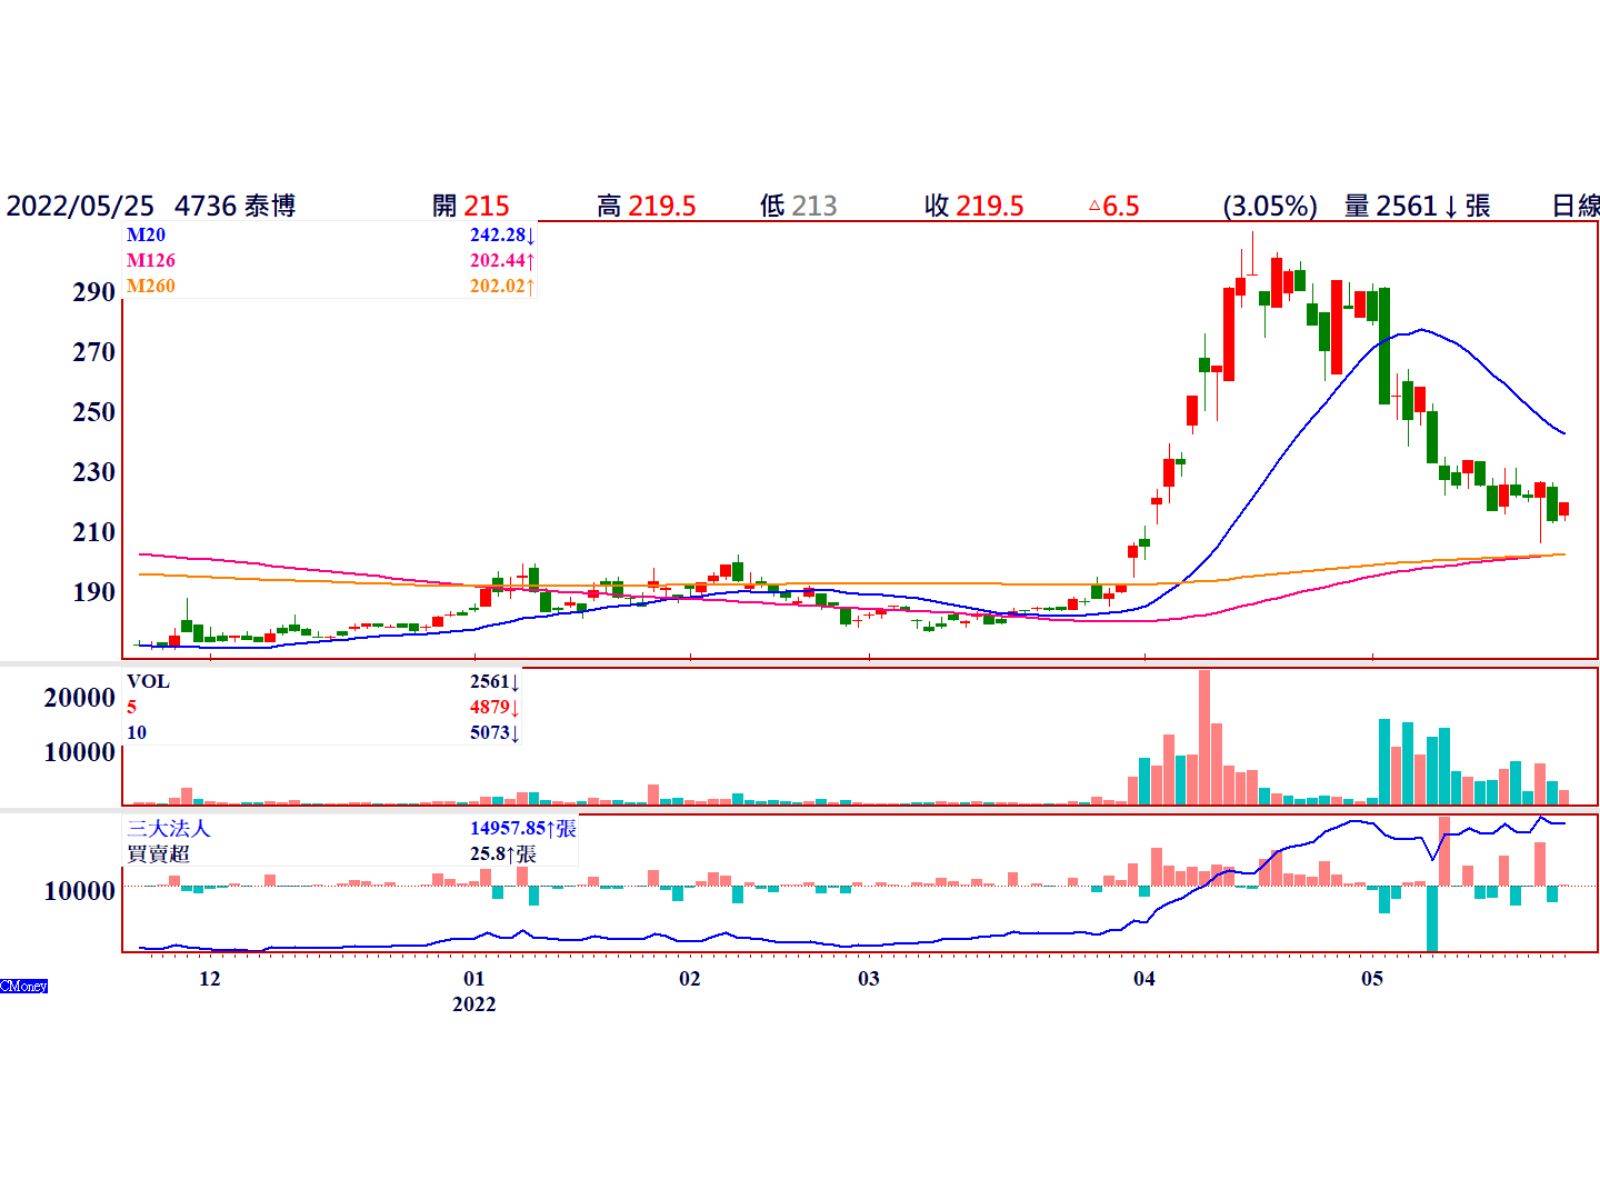Screen dimensions: 1600x1200
Task: Select the M260 moving average legend label
Action: click(151, 286)
